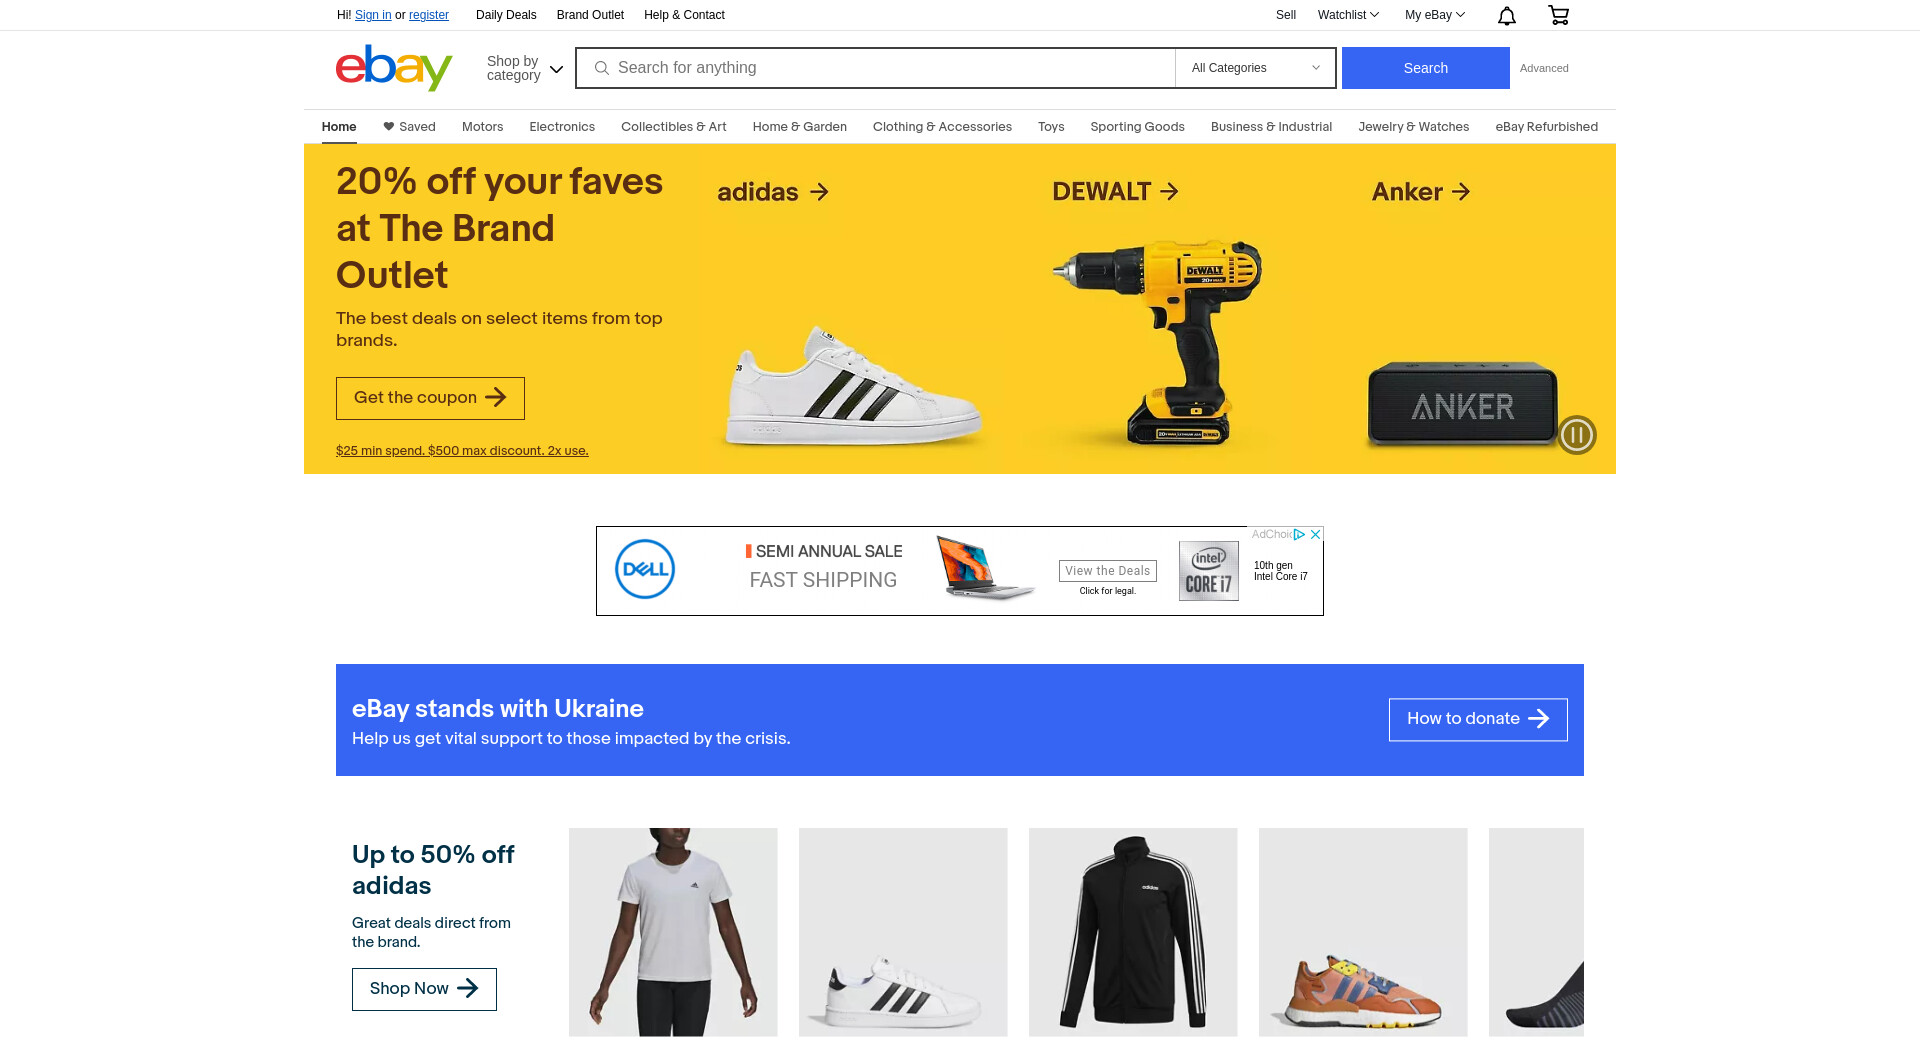Open the notifications bell icon
The image size is (1920, 1052).
point(1506,15)
